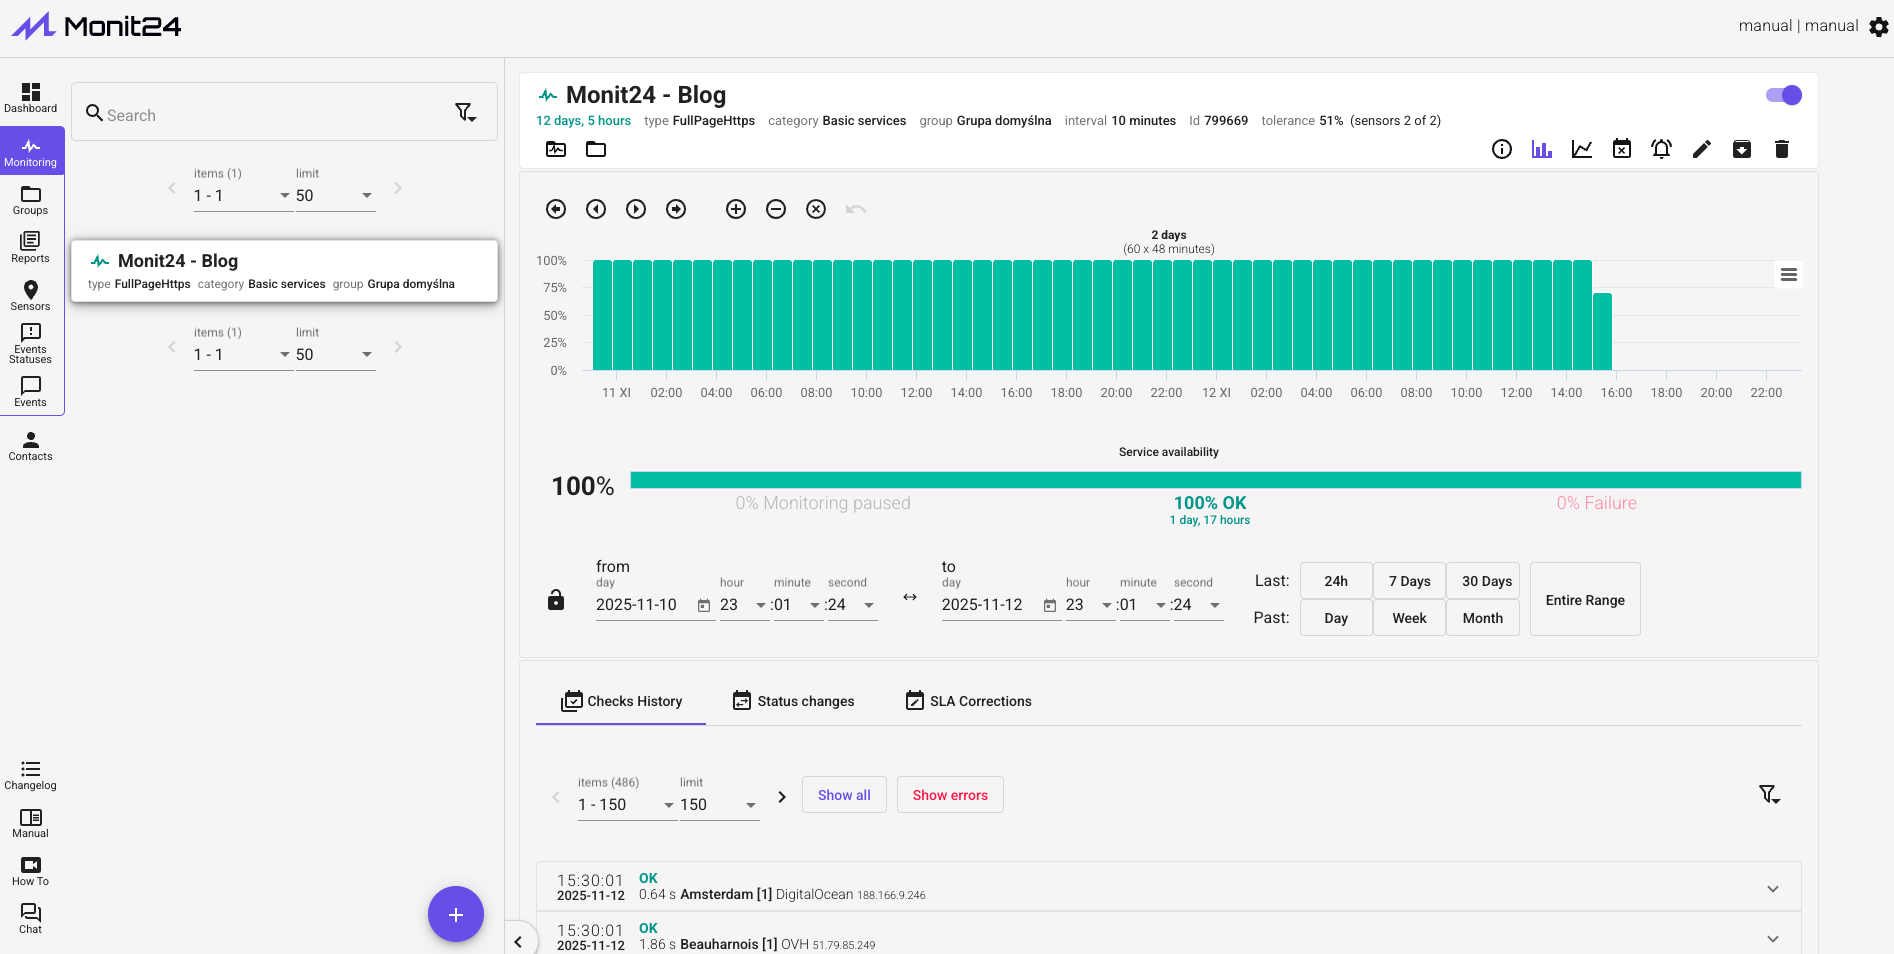1894x954 pixels.
Task: Toggle the date range padlock
Action: coord(556,600)
